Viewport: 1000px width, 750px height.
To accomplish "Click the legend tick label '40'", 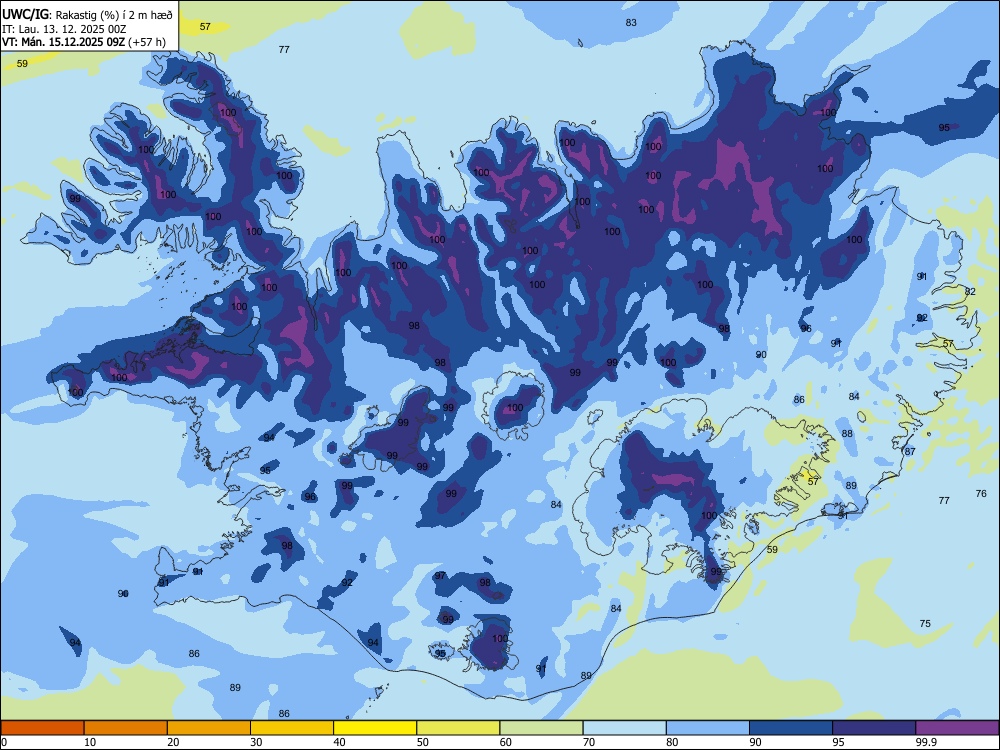I will [x=339, y=742].
